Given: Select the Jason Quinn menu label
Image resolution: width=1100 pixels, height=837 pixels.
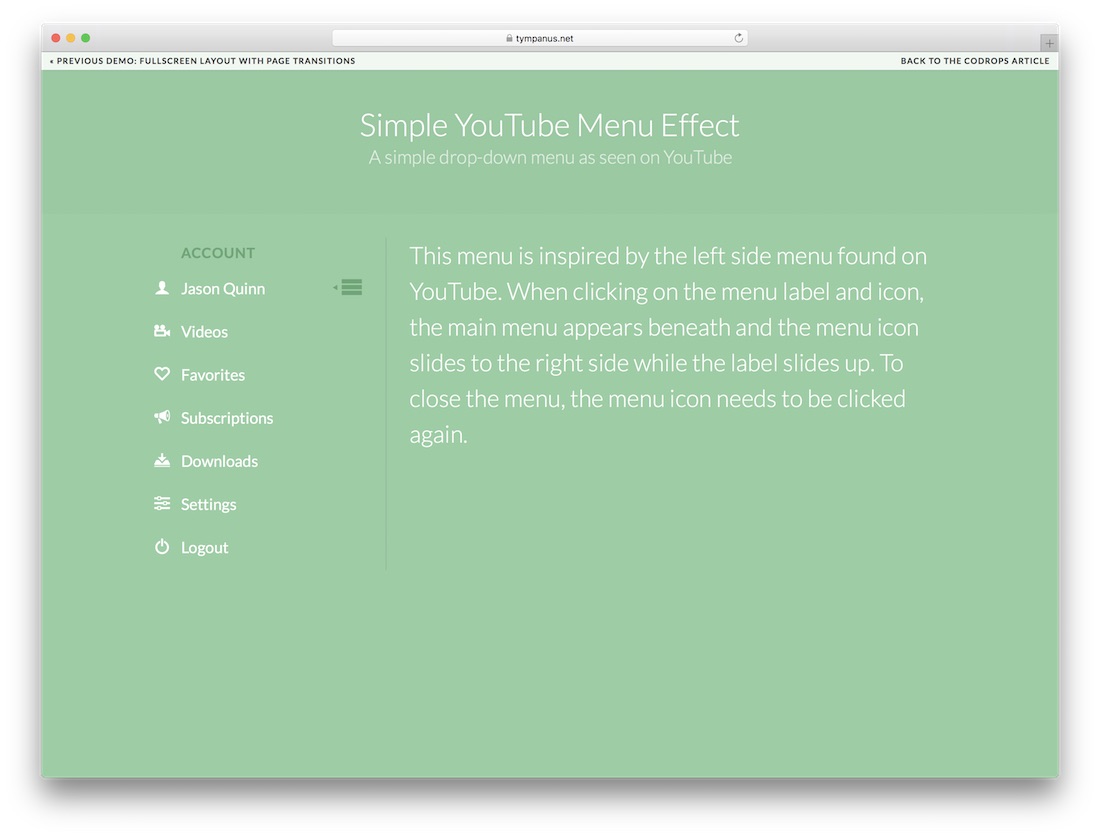Looking at the screenshot, I should 223,289.
